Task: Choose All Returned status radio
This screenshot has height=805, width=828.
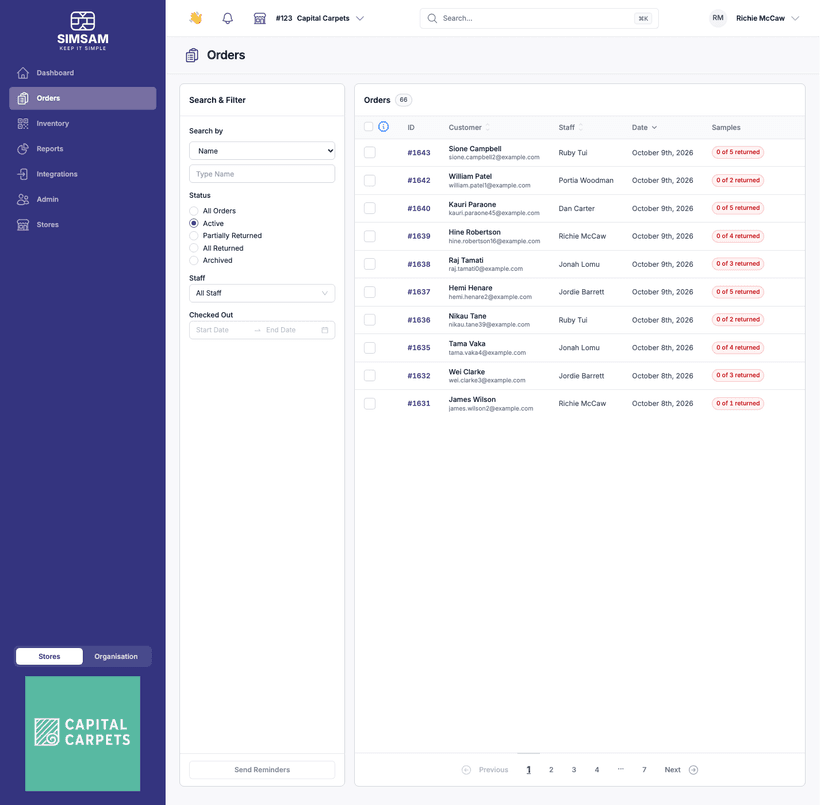Action: pos(194,248)
